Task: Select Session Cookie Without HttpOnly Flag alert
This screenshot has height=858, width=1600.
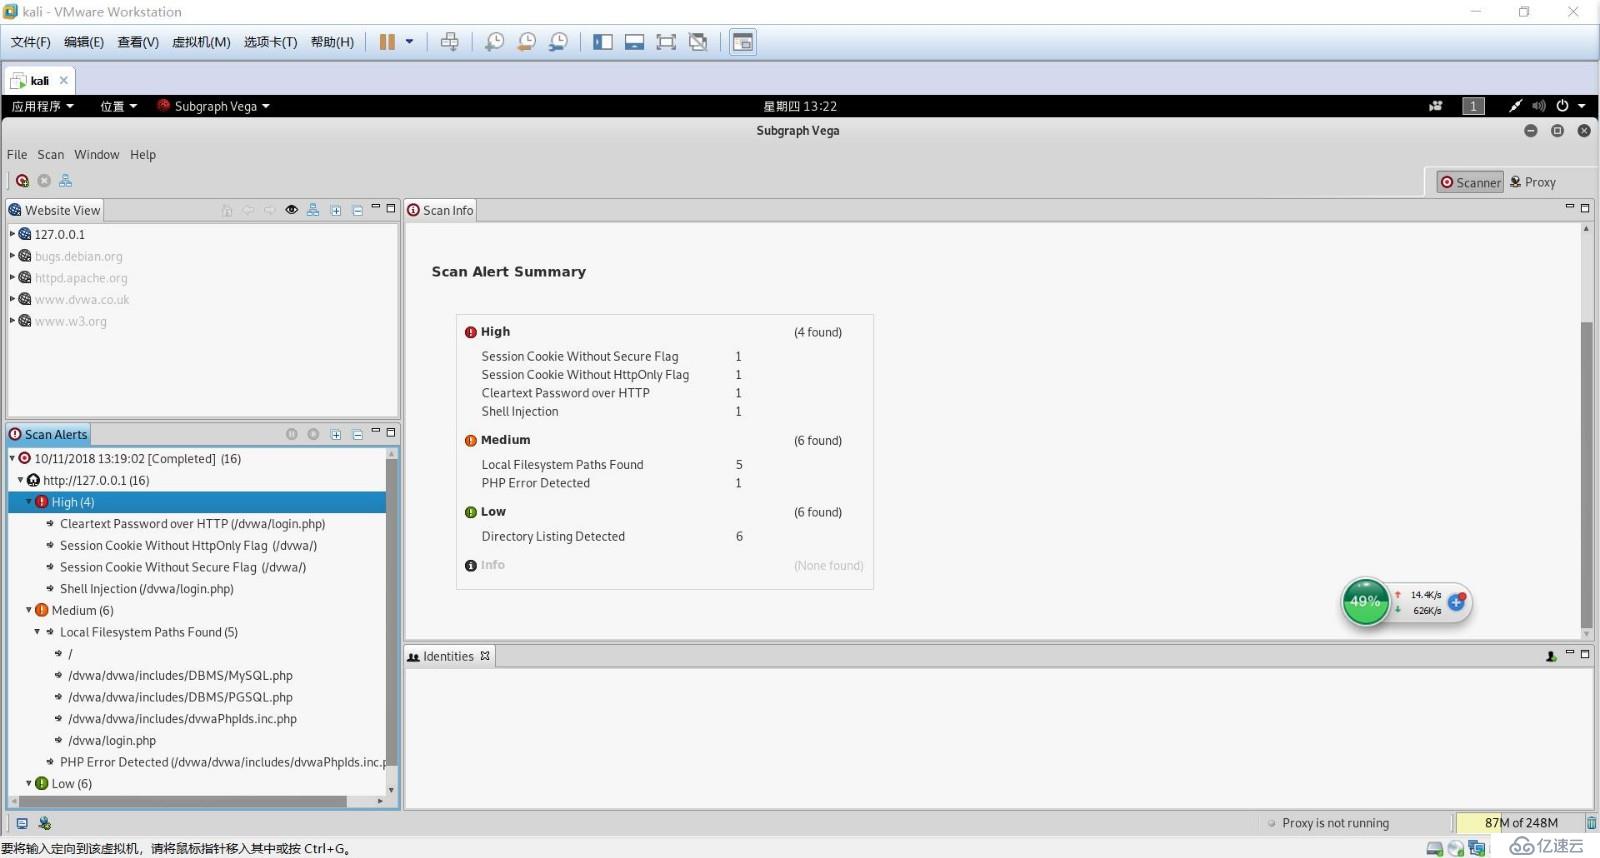Action: [x=188, y=546]
